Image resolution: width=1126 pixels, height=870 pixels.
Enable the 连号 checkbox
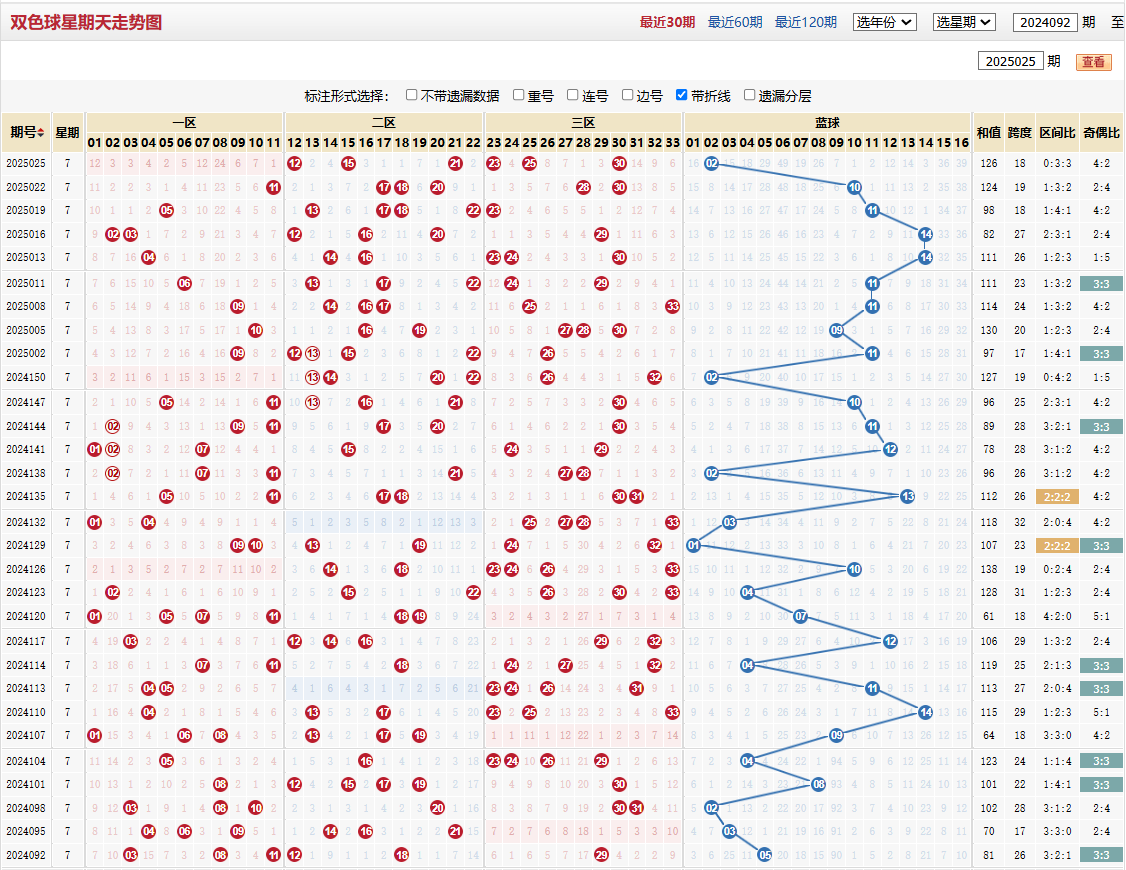[572, 95]
